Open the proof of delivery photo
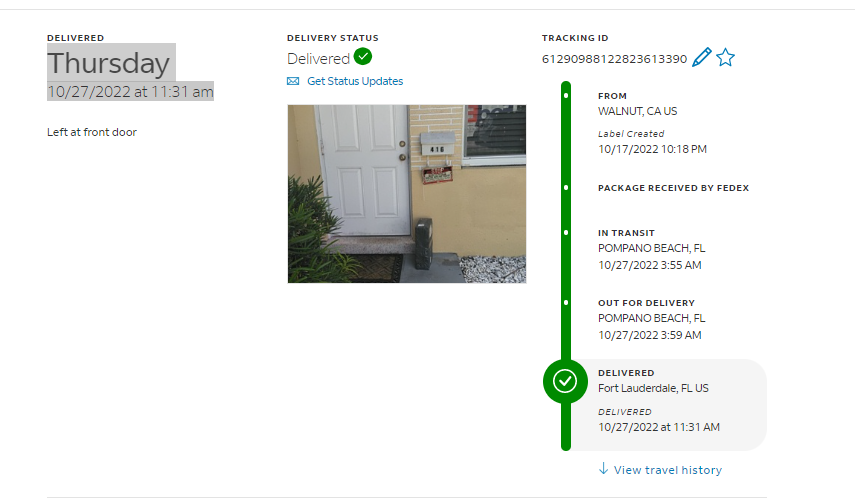Image resolution: width=855 pixels, height=504 pixels. click(x=407, y=194)
